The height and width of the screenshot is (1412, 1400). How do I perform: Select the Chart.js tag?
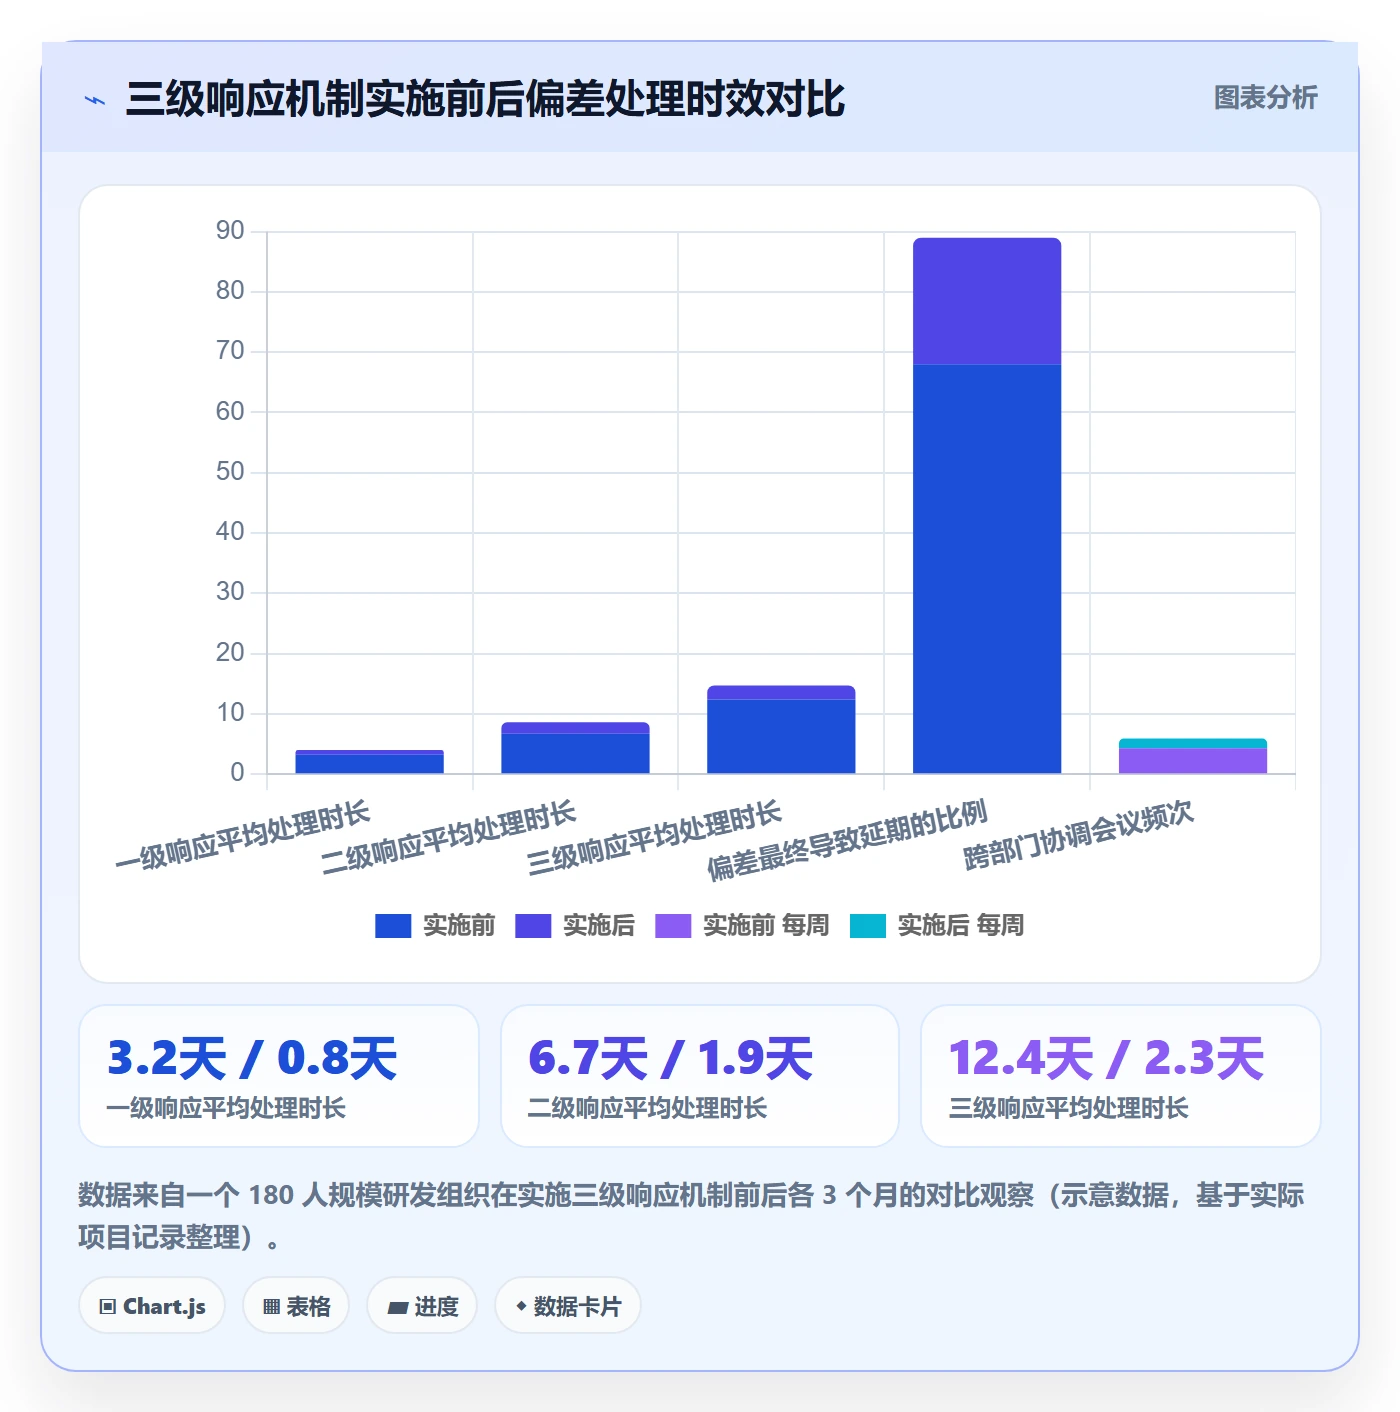coord(152,1306)
